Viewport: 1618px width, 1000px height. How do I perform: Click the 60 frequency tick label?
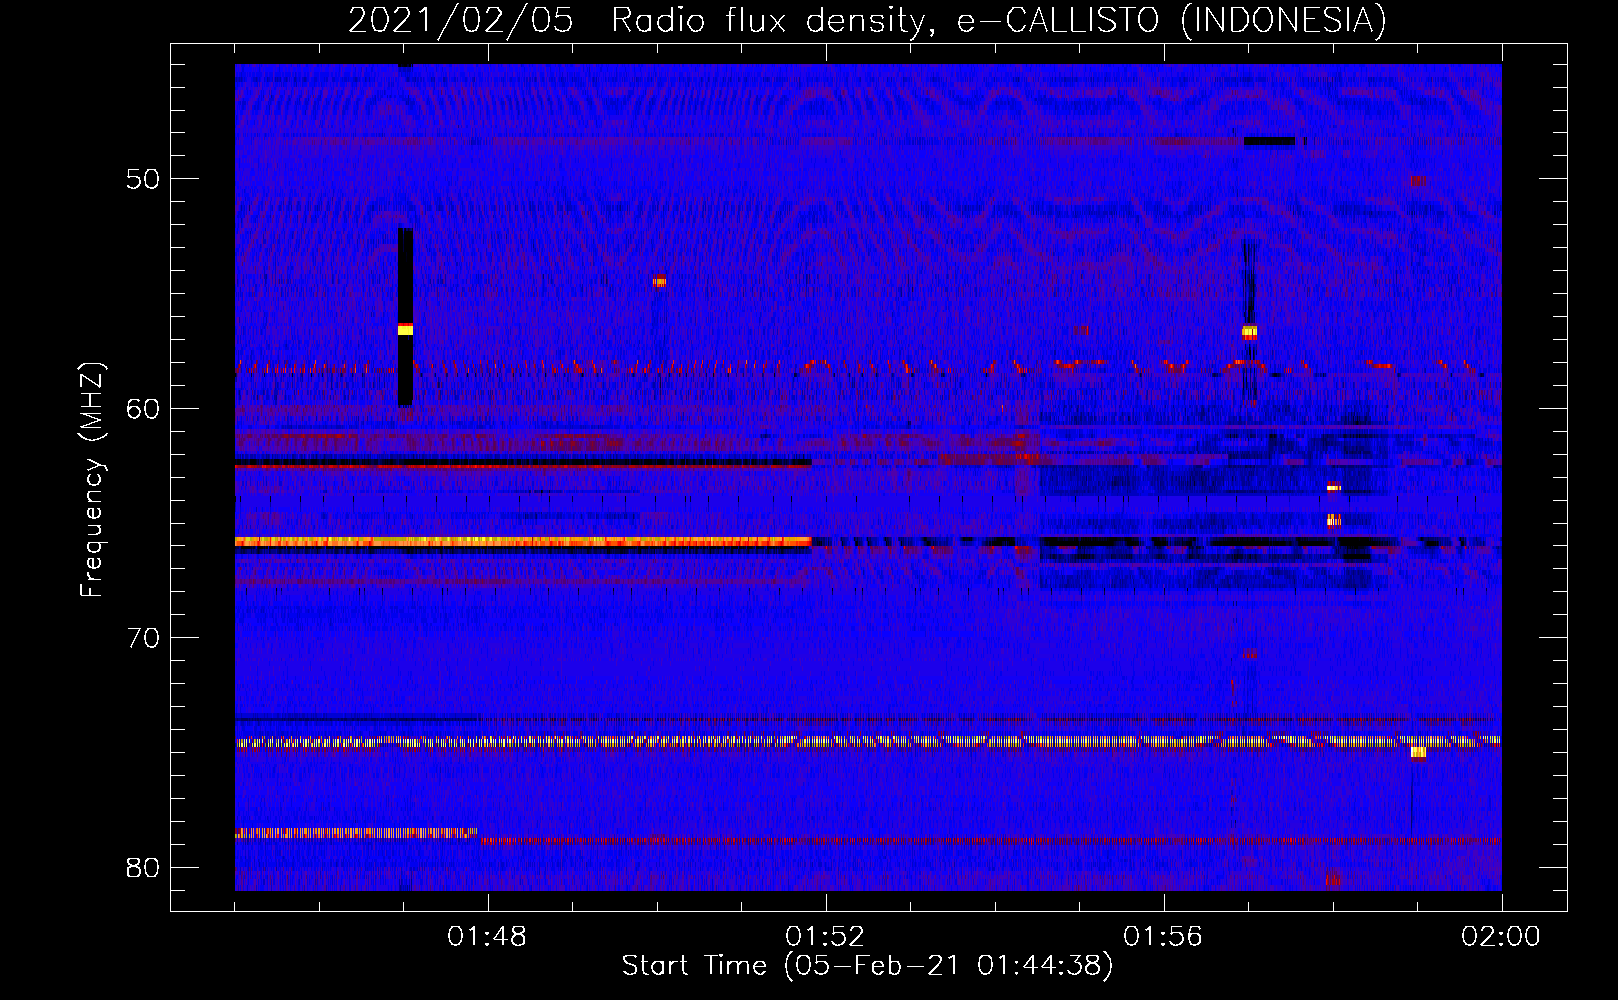pyautogui.click(x=143, y=408)
